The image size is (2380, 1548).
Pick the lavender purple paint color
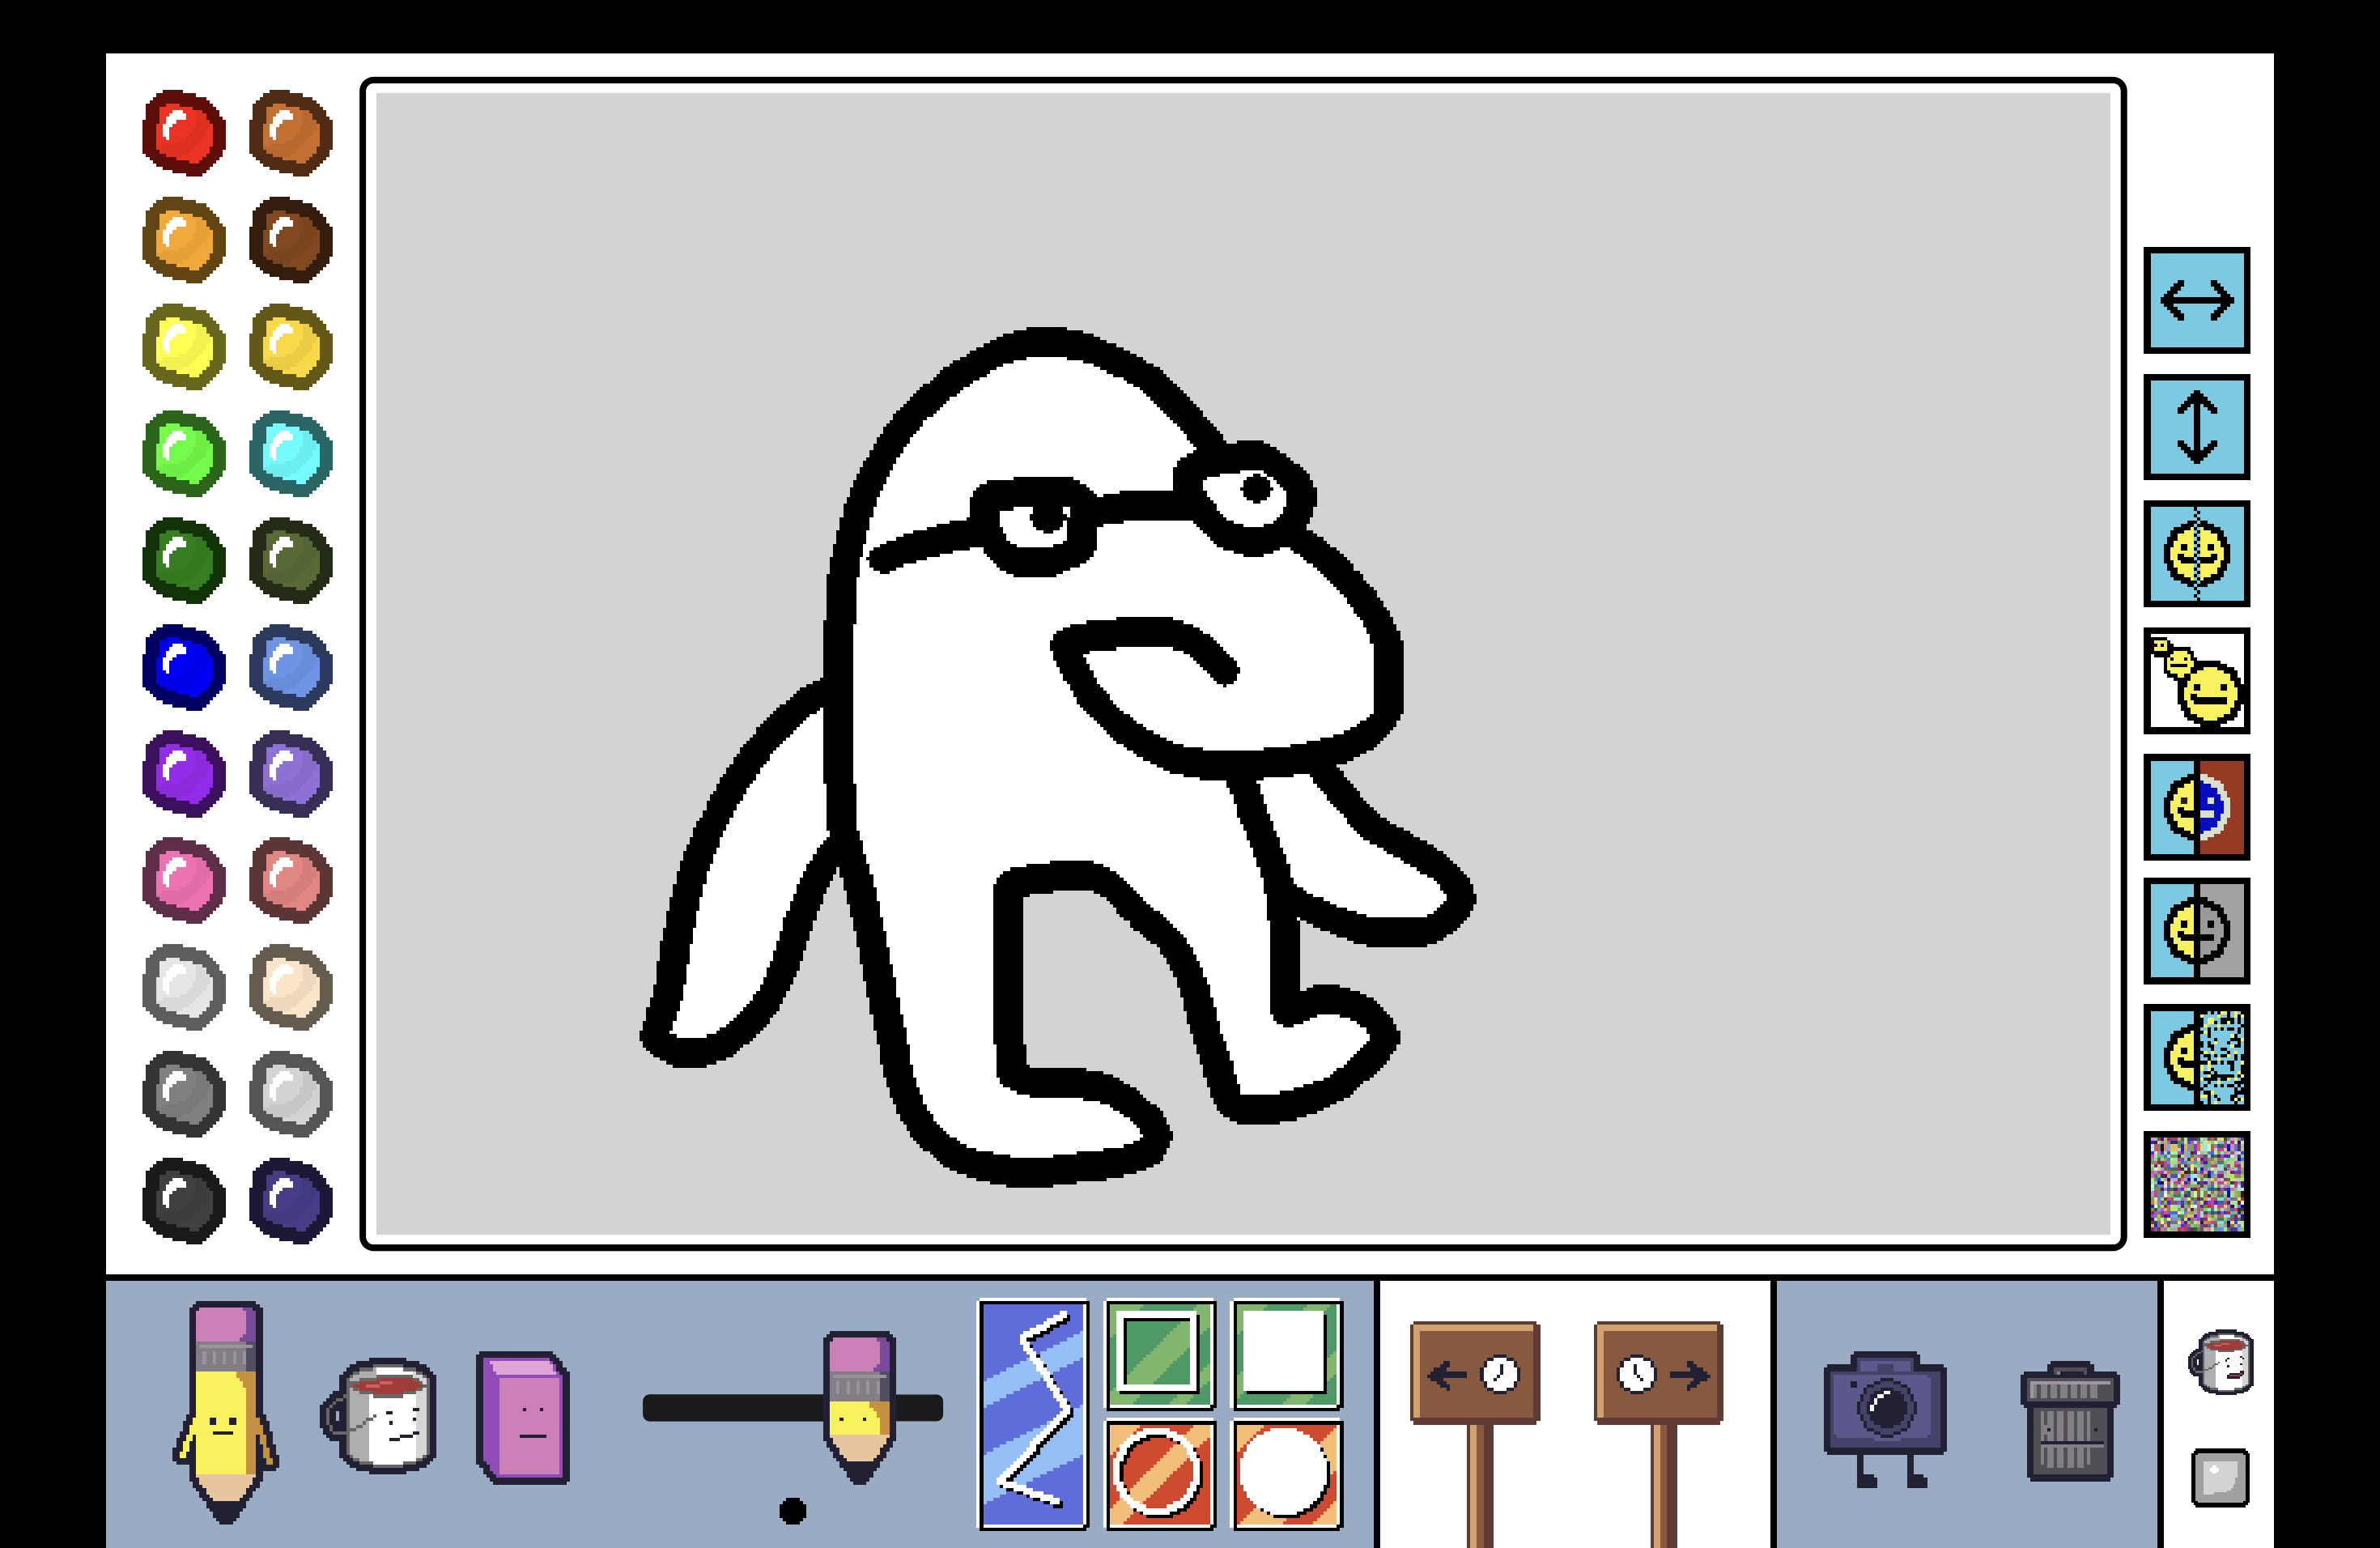(x=290, y=774)
